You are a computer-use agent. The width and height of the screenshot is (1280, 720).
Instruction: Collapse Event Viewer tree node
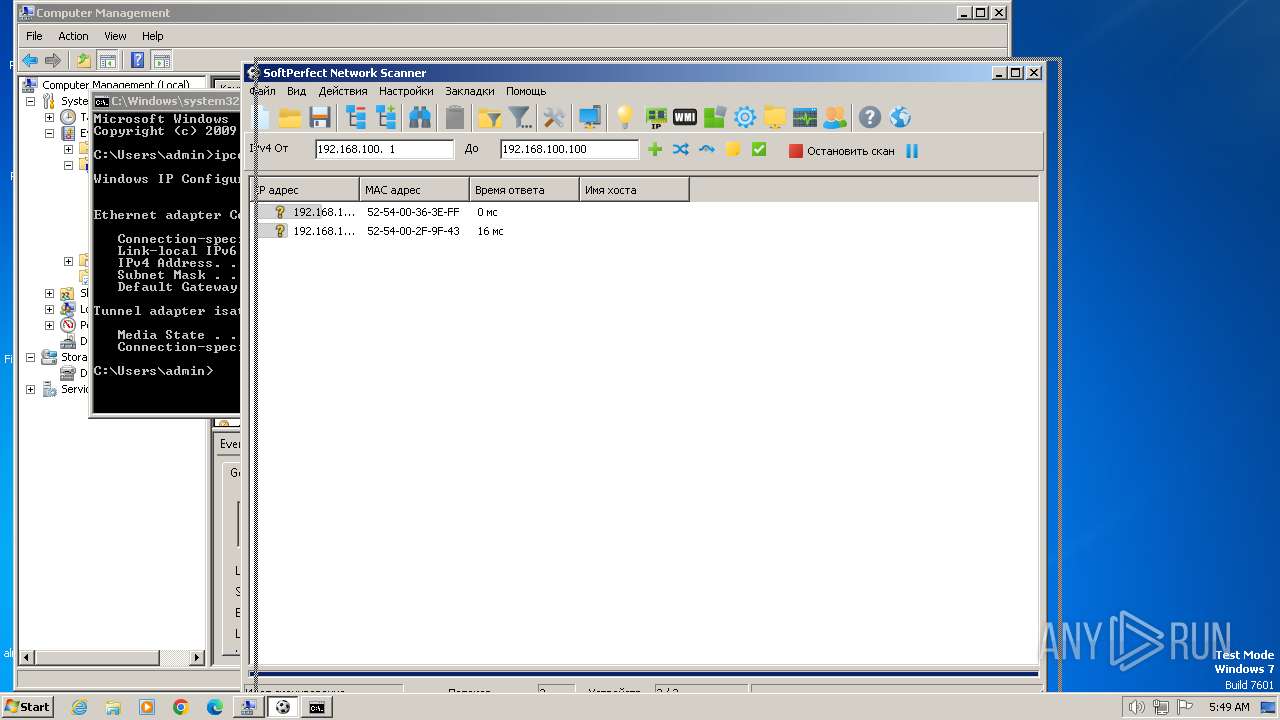pyautogui.click(x=49, y=133)
